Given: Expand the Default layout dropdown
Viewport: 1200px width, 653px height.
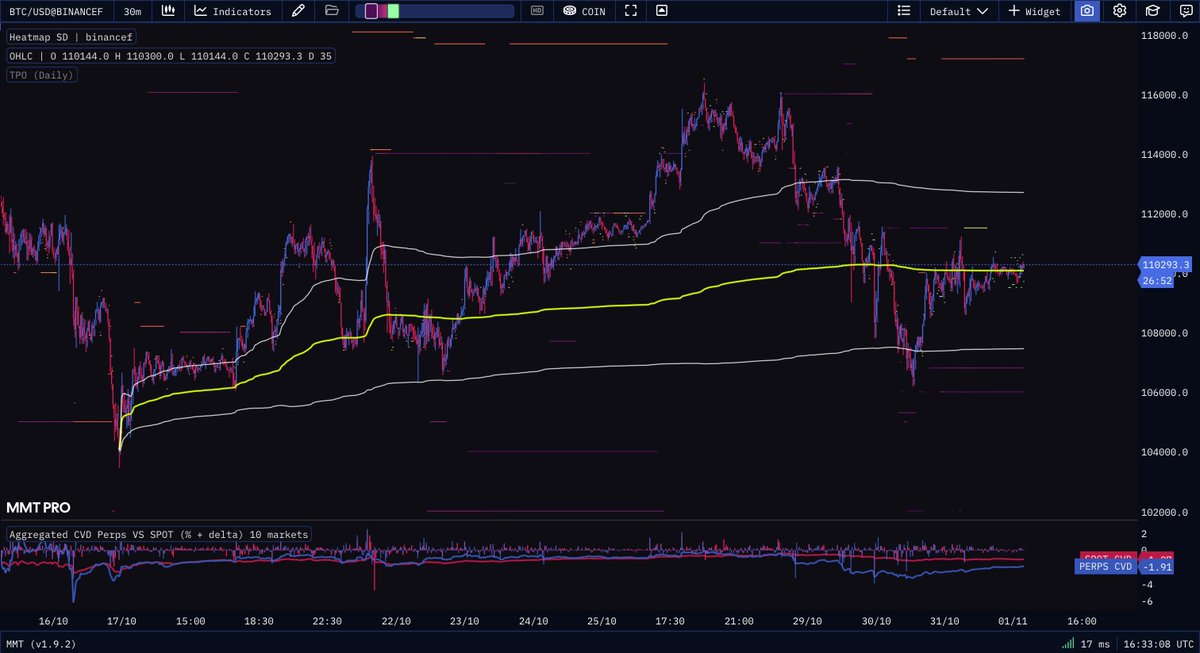Looking at the screenshot, I should (959, 11).
